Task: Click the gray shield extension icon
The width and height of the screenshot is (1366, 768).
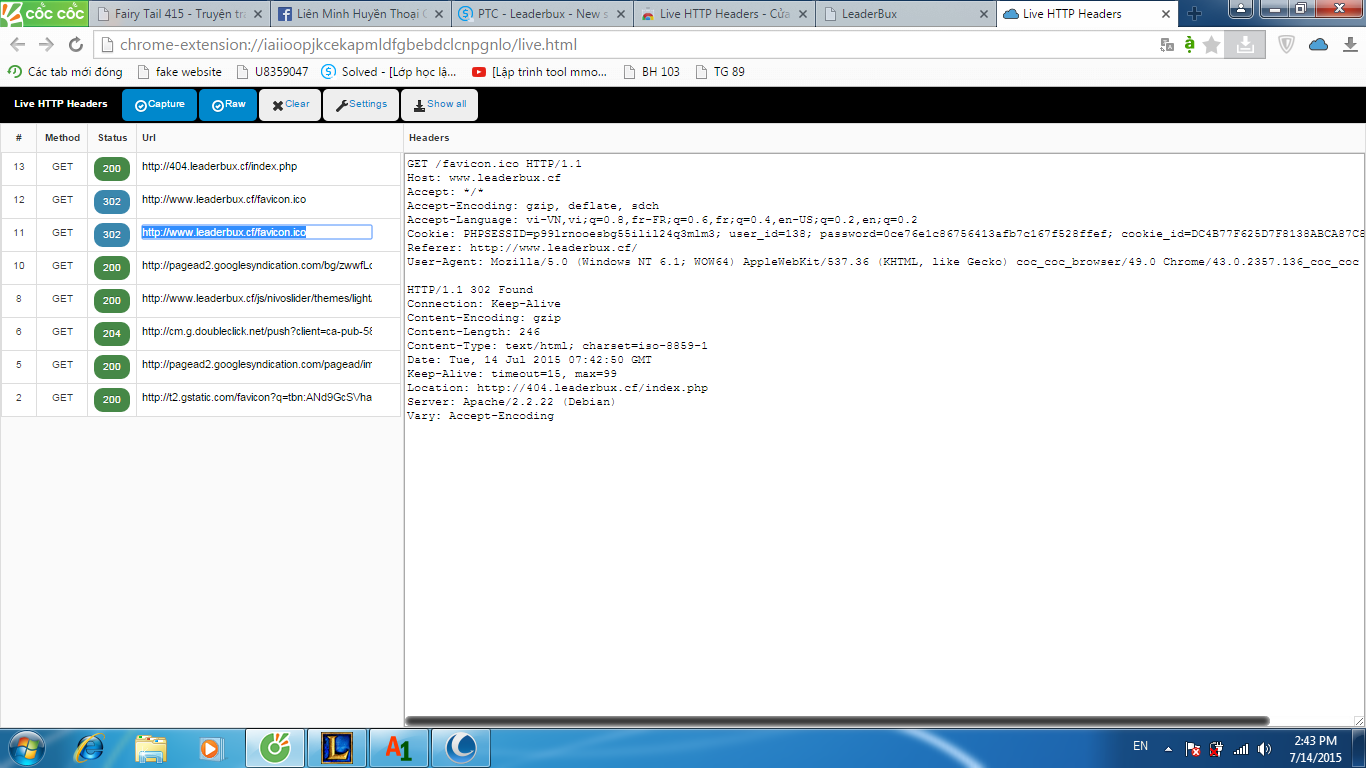Action: pos(1288,45)
